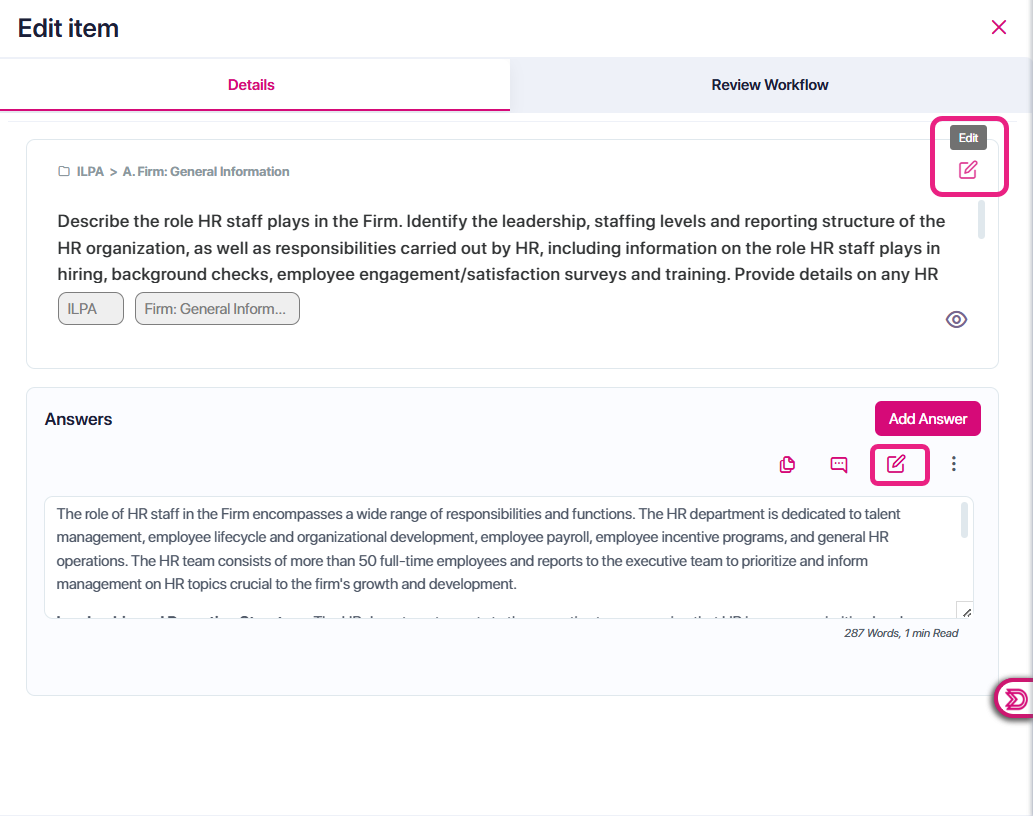Switch to the Review Workflow tab
This screenshot has height=816, width=1033.
(x=769, y=85)
